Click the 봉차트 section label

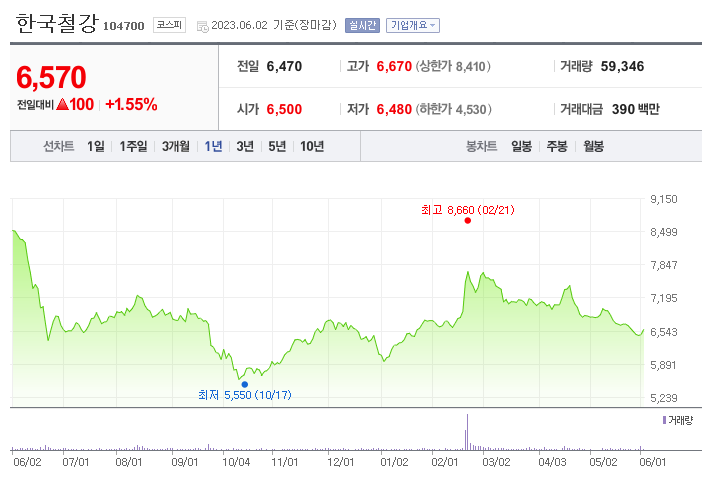[481, 146]
